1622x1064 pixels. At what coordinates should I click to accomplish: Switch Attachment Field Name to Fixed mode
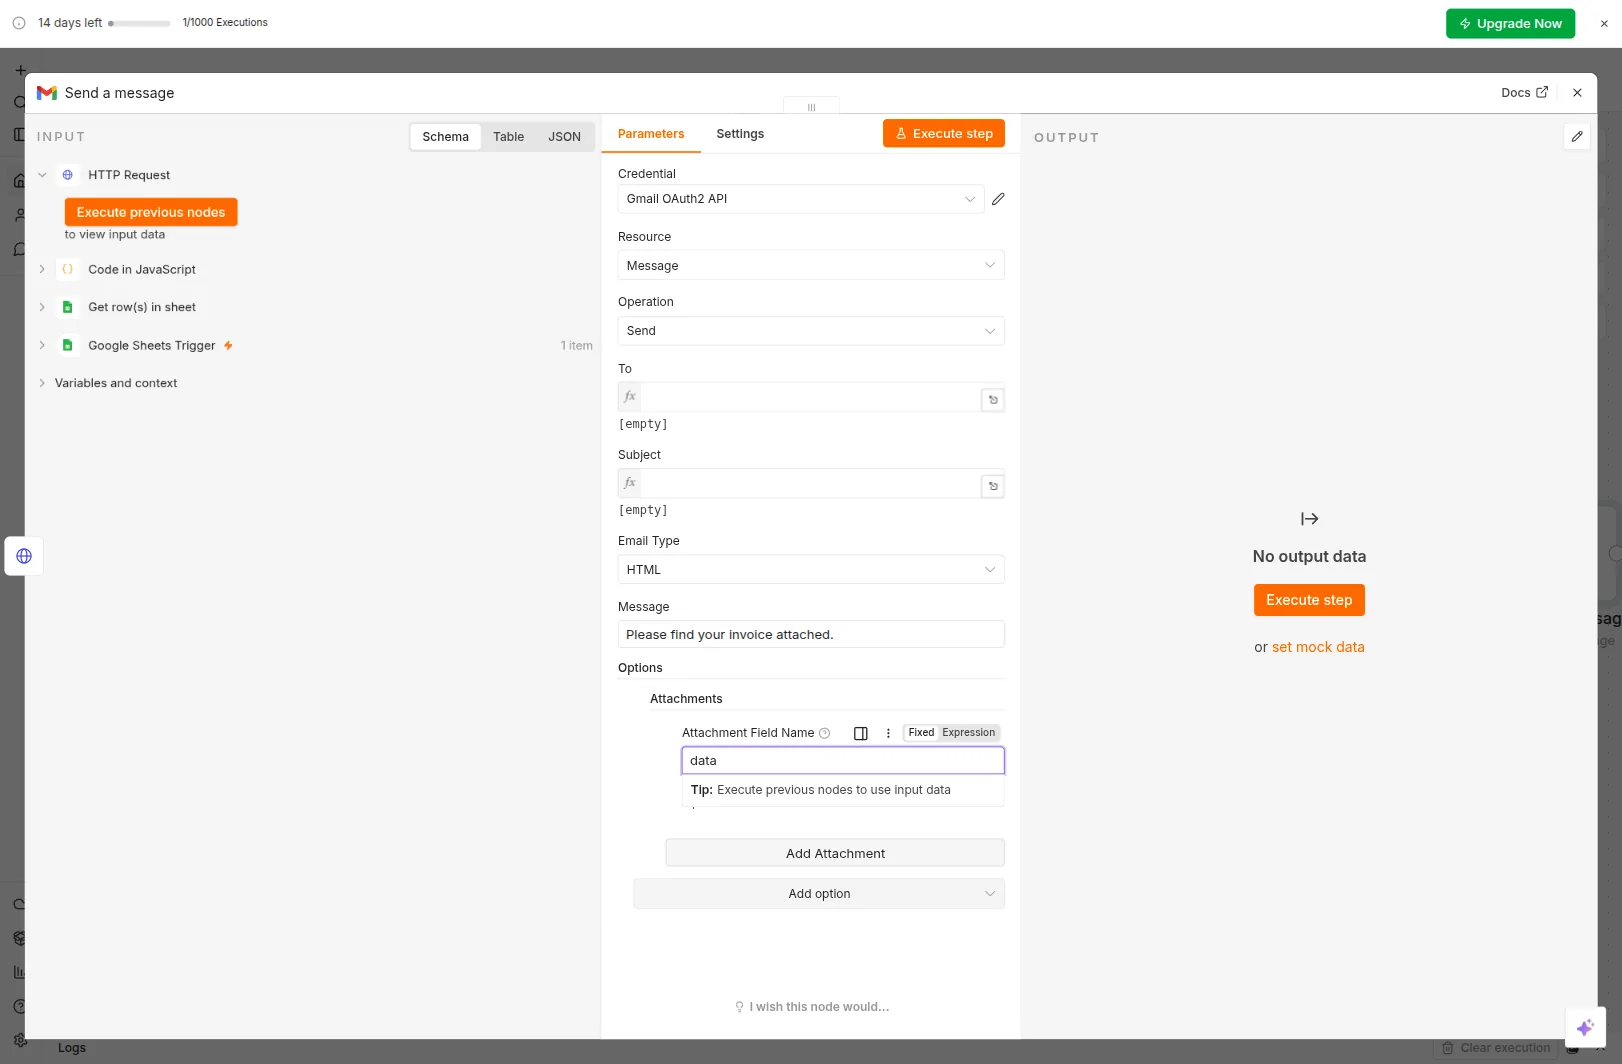921,733
